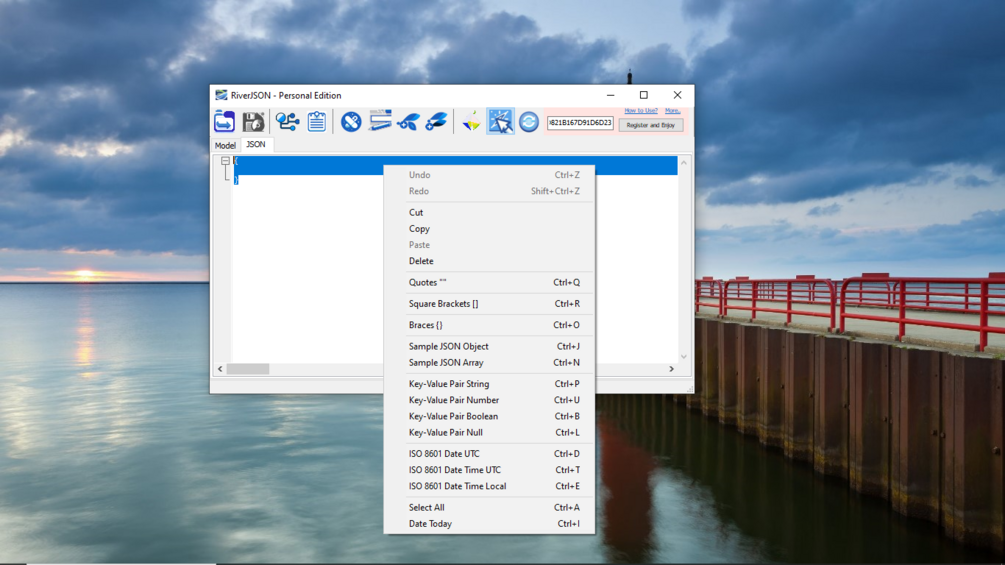Click the colorful prism gem icon

[472, 121]
